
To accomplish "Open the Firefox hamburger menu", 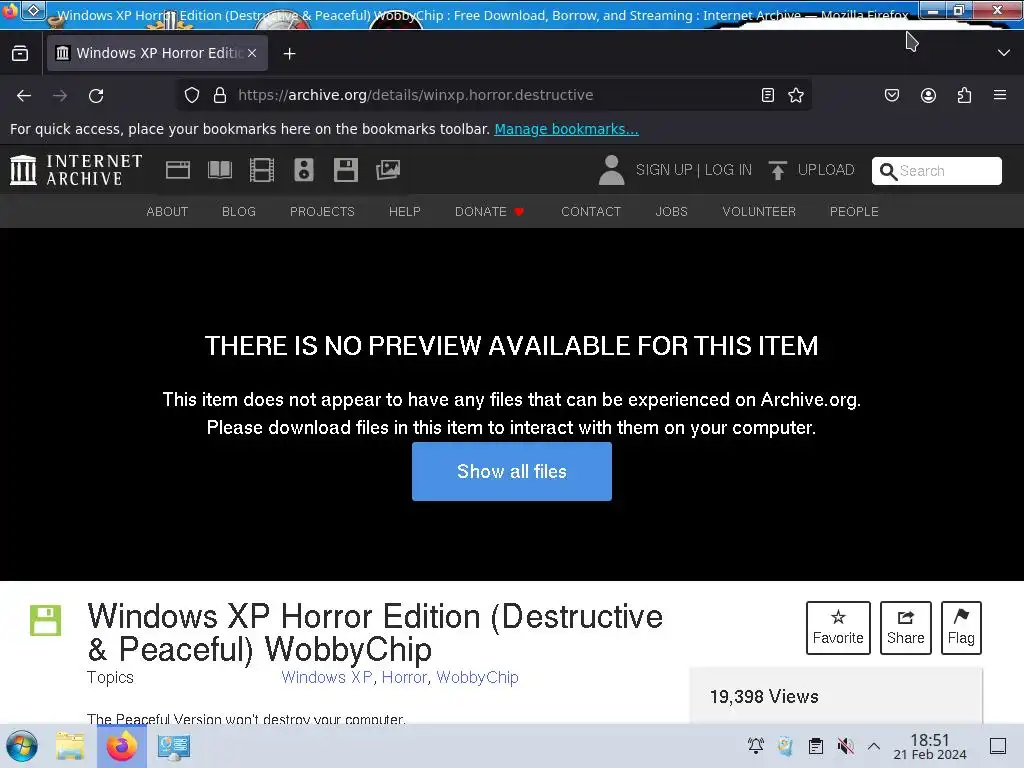I will point(999,95).
